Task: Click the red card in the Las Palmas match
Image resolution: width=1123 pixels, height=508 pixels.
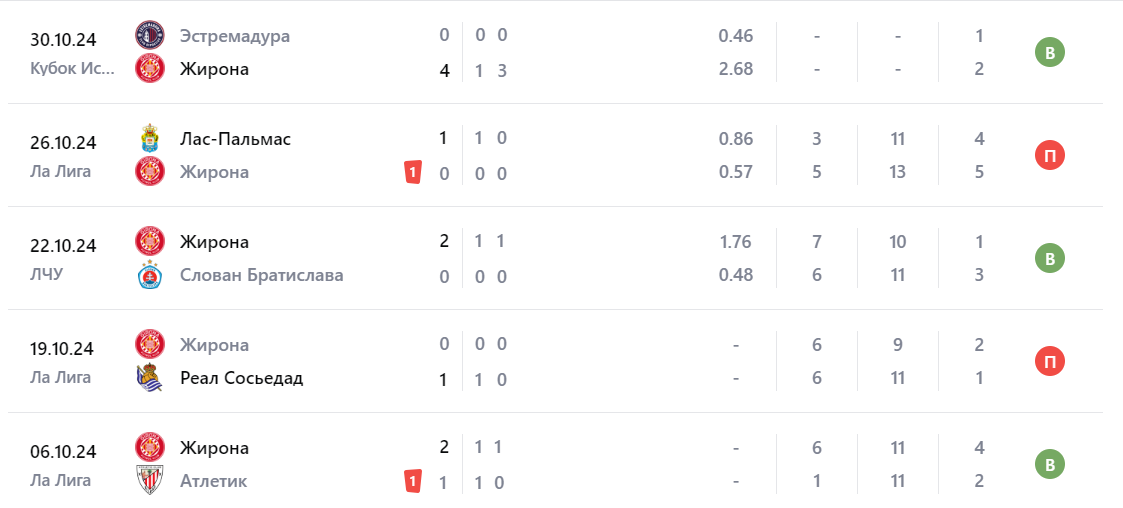Action: tap(412, 172)
